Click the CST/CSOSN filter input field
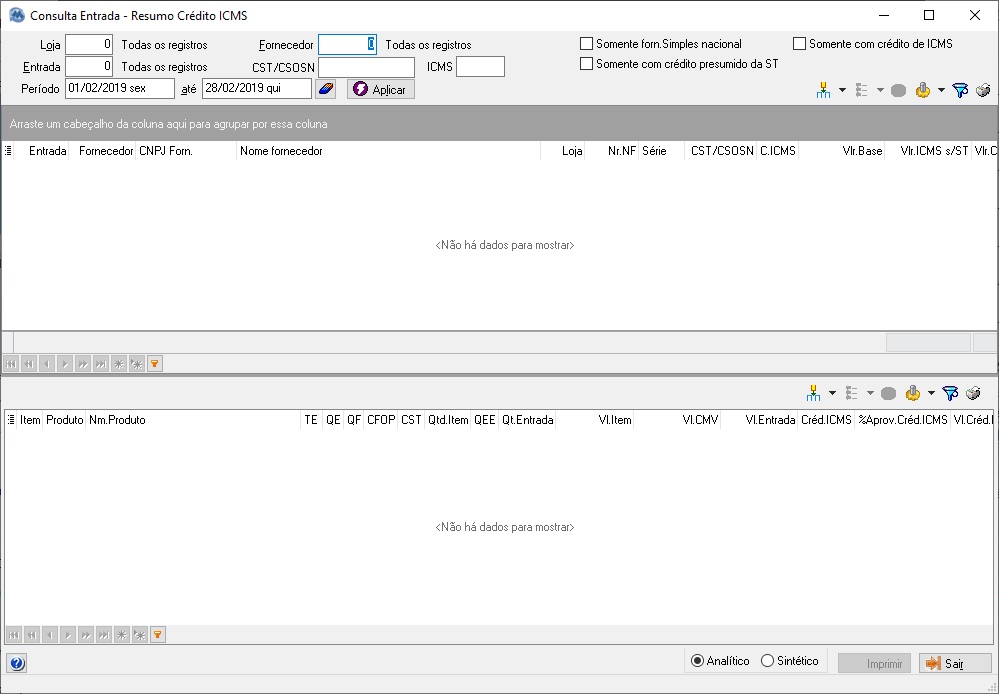This screenshot has height=694, width=999. 366,67
